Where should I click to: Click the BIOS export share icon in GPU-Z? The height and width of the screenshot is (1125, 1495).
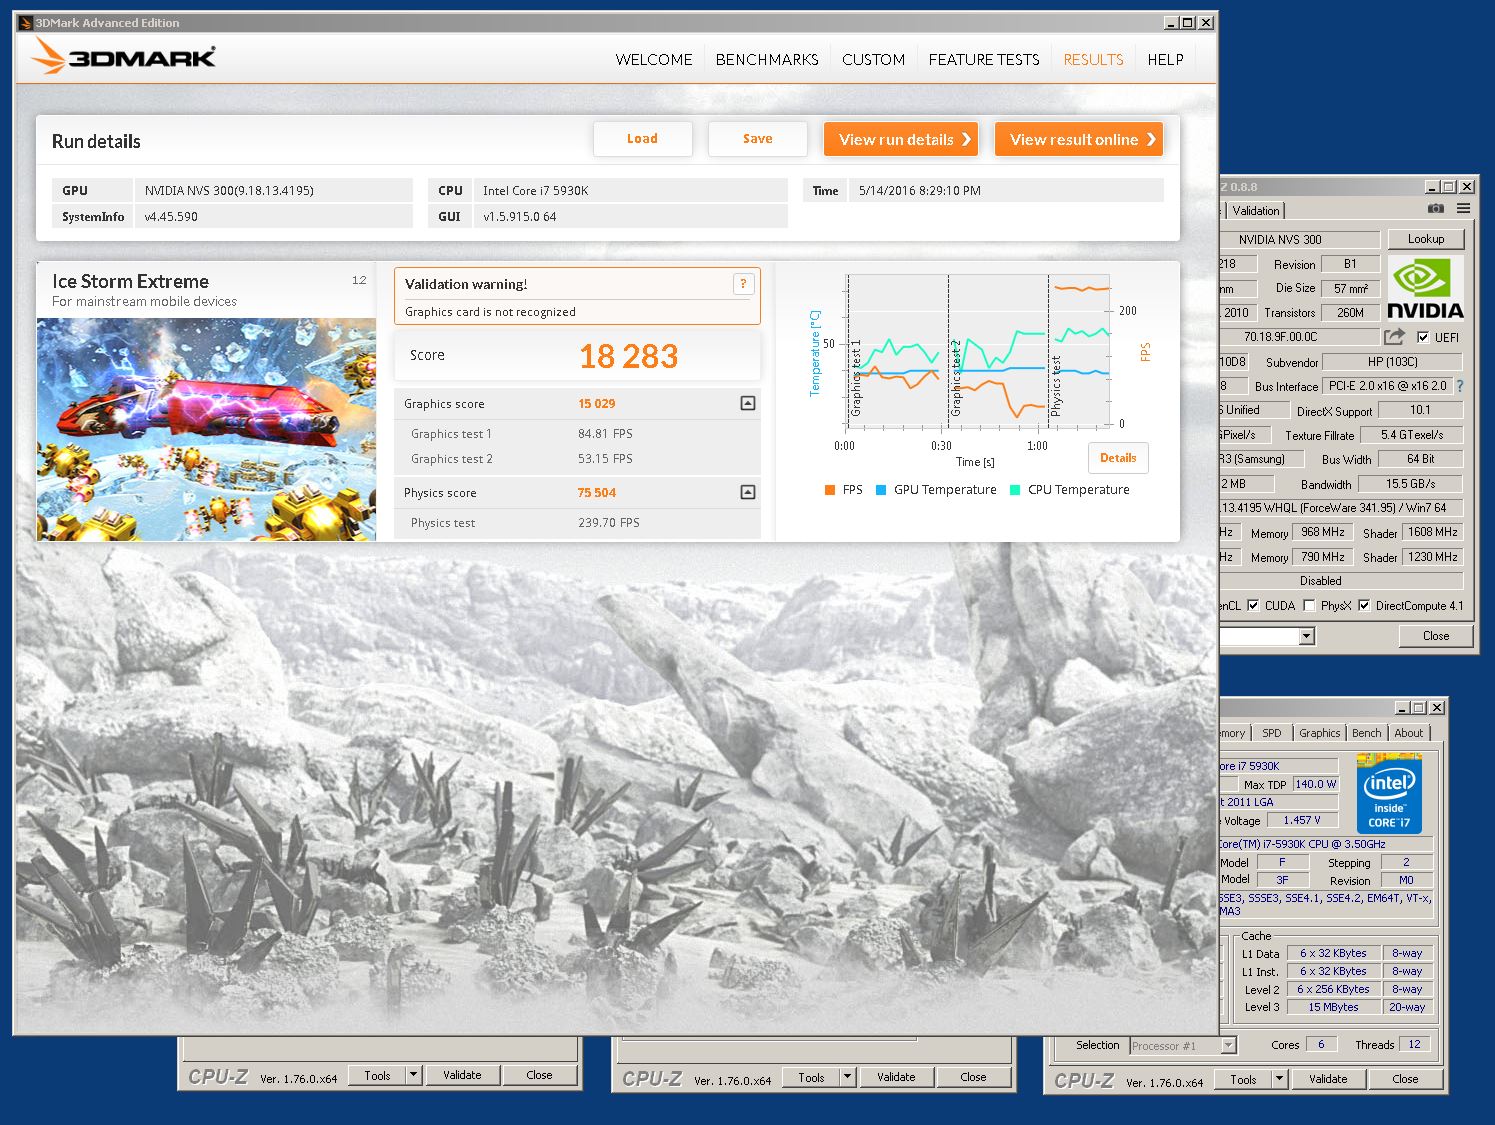tap(1394, 337)
